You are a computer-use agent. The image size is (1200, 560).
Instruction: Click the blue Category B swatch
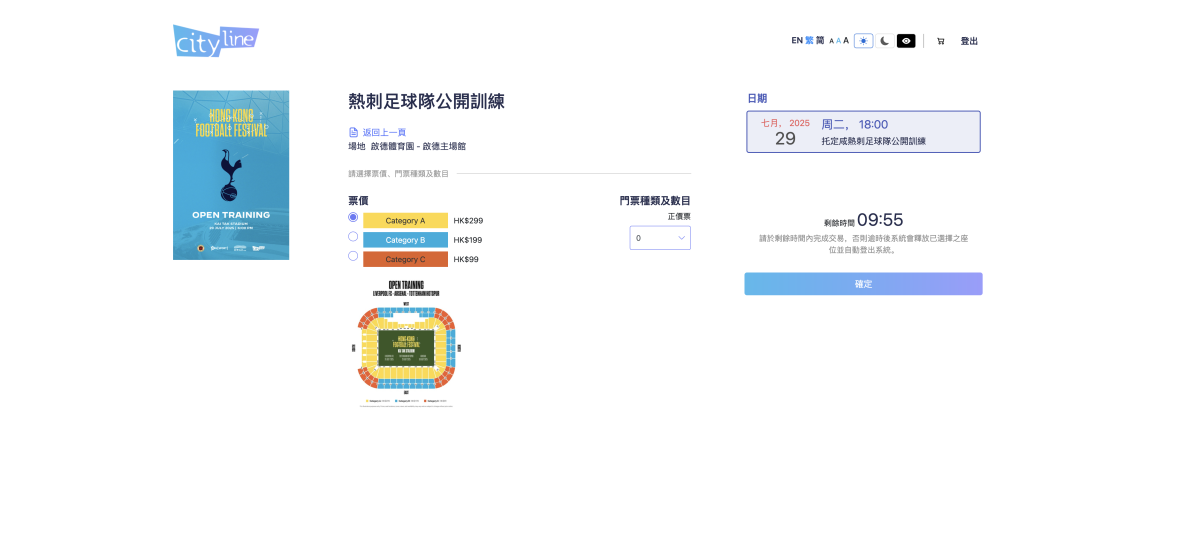[x=405, y=240]
